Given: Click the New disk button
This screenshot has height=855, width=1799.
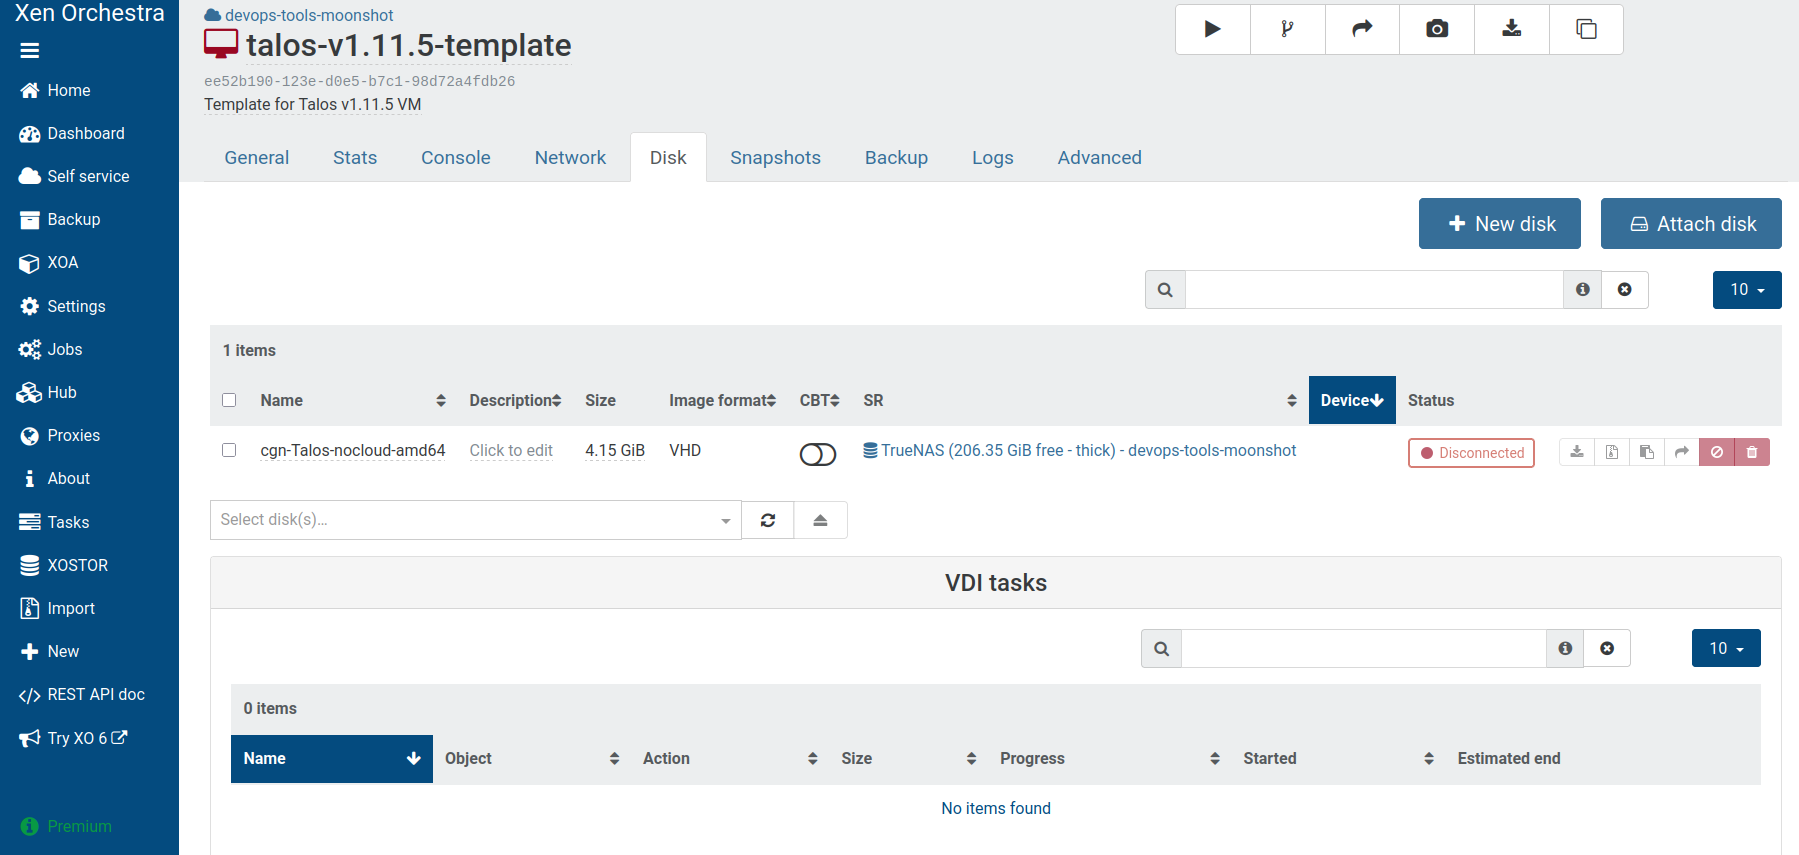Looking at the screenshot, I should pos(1500,224).
